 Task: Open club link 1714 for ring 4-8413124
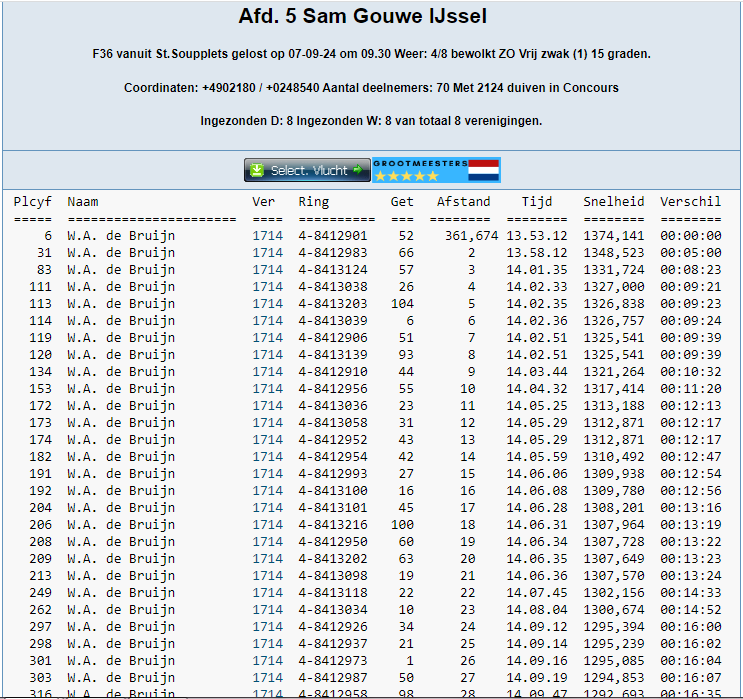coord(267,270)
